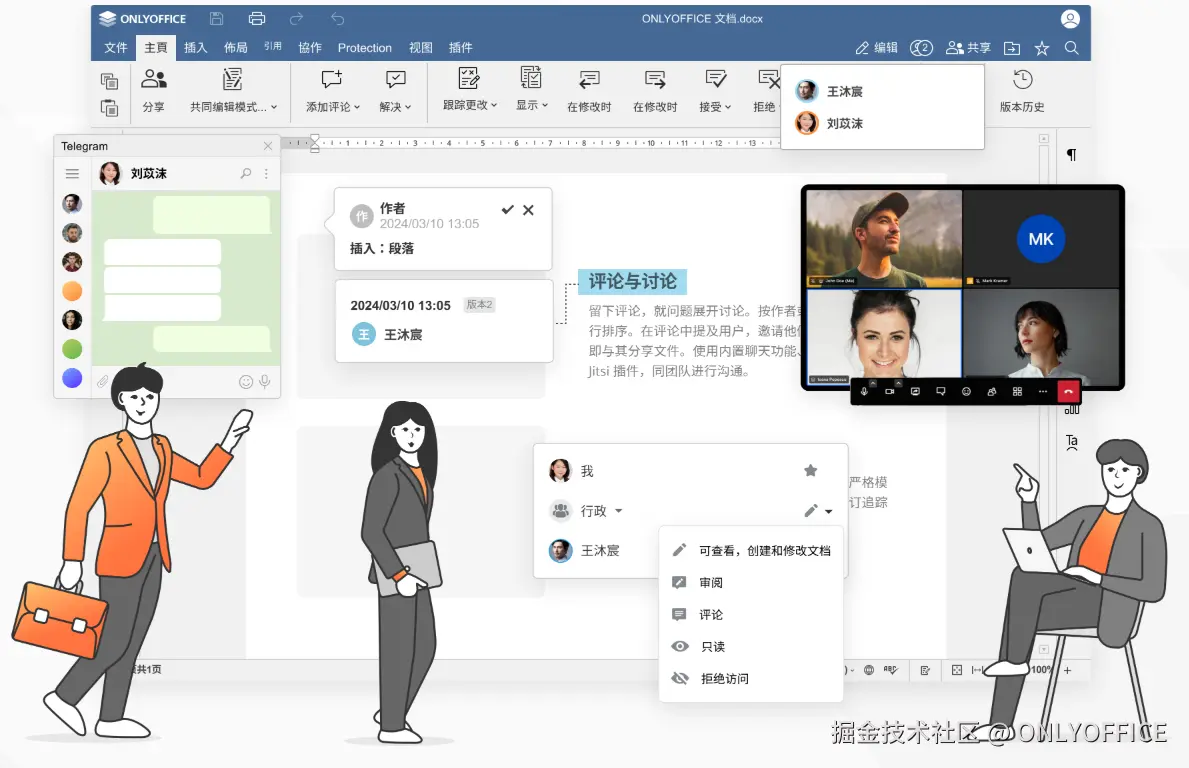1189x768 pixels.
Task: Expand 接受 dropdown
Action: [x=728, y=108]
